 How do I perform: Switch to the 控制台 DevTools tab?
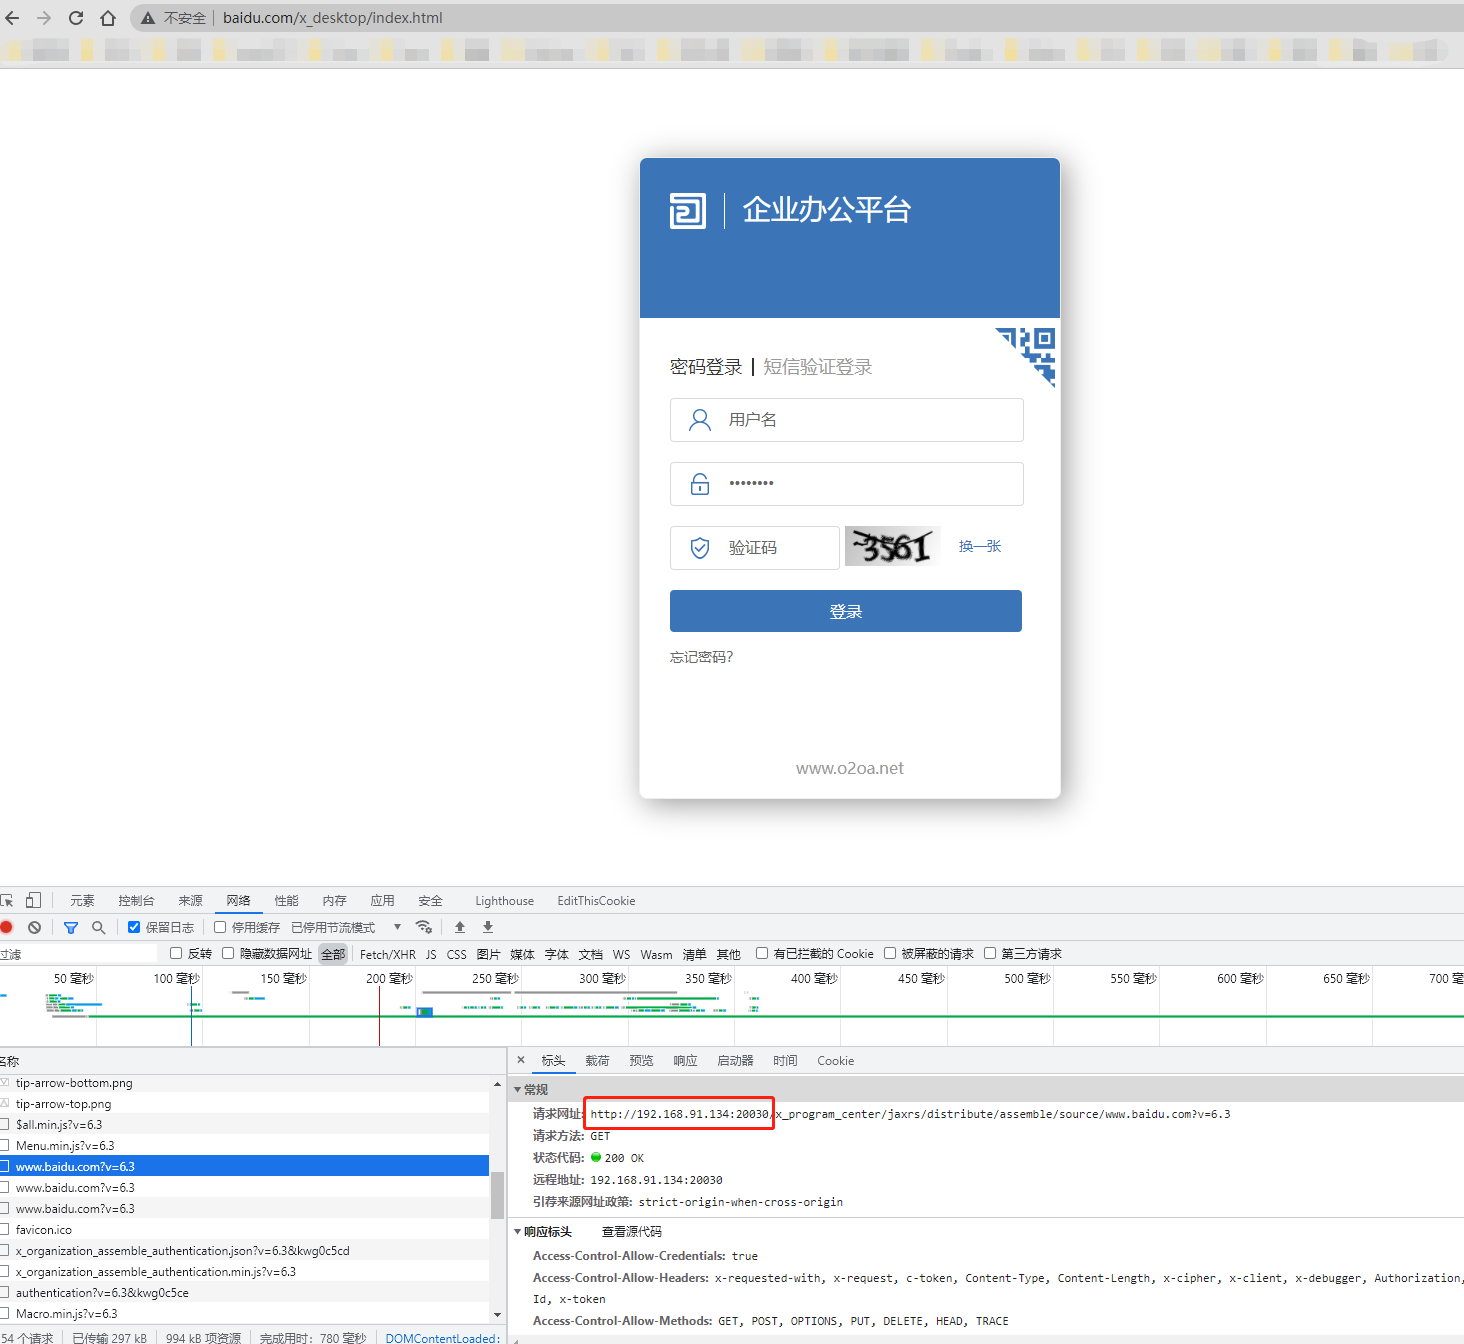[136, 900]
